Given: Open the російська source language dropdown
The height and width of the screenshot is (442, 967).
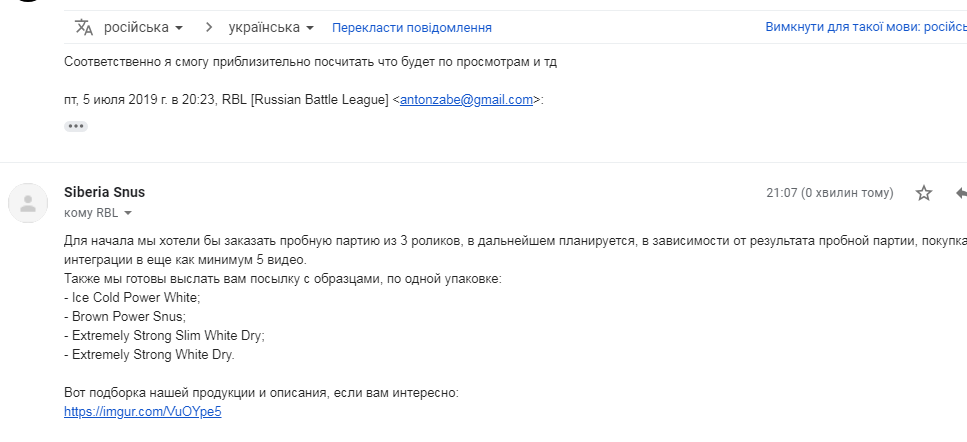Looking at the screenshot, I should [x=143, y=27].
